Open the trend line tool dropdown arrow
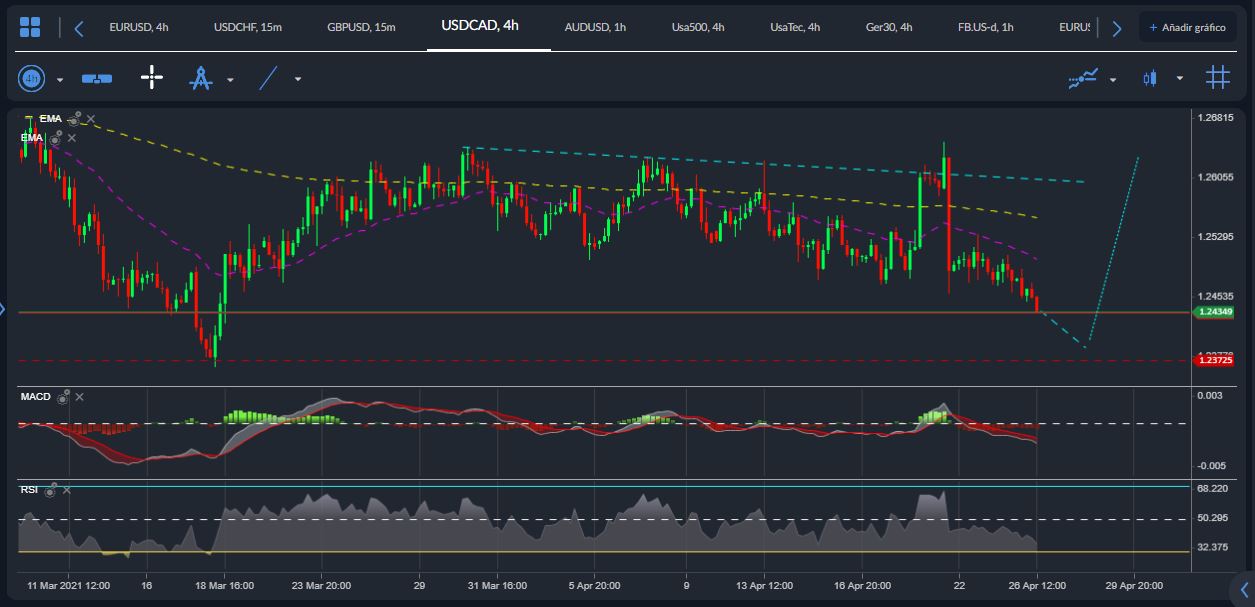Viewport: 1255px width, 607px height. click(296, 78)
